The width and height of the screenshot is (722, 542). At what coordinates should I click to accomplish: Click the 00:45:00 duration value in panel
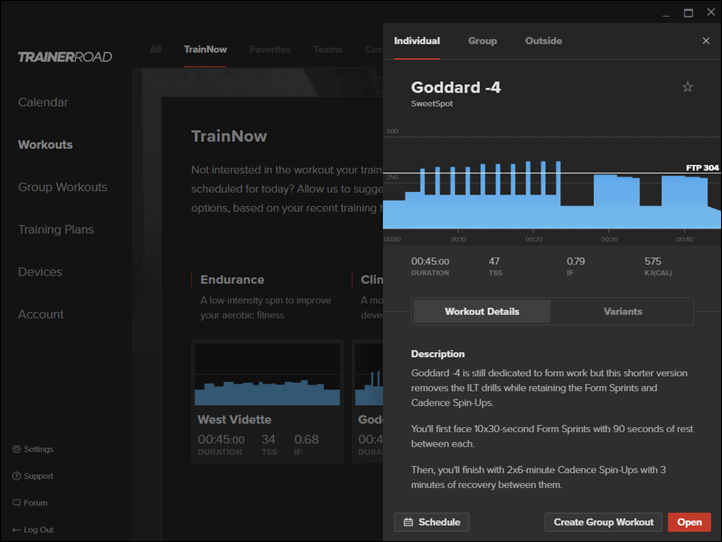click(430, 261)
